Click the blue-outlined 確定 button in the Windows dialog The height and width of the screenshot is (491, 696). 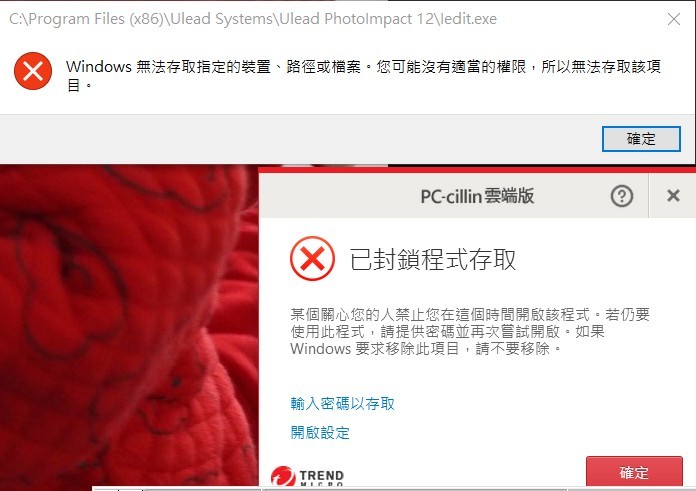641,139
